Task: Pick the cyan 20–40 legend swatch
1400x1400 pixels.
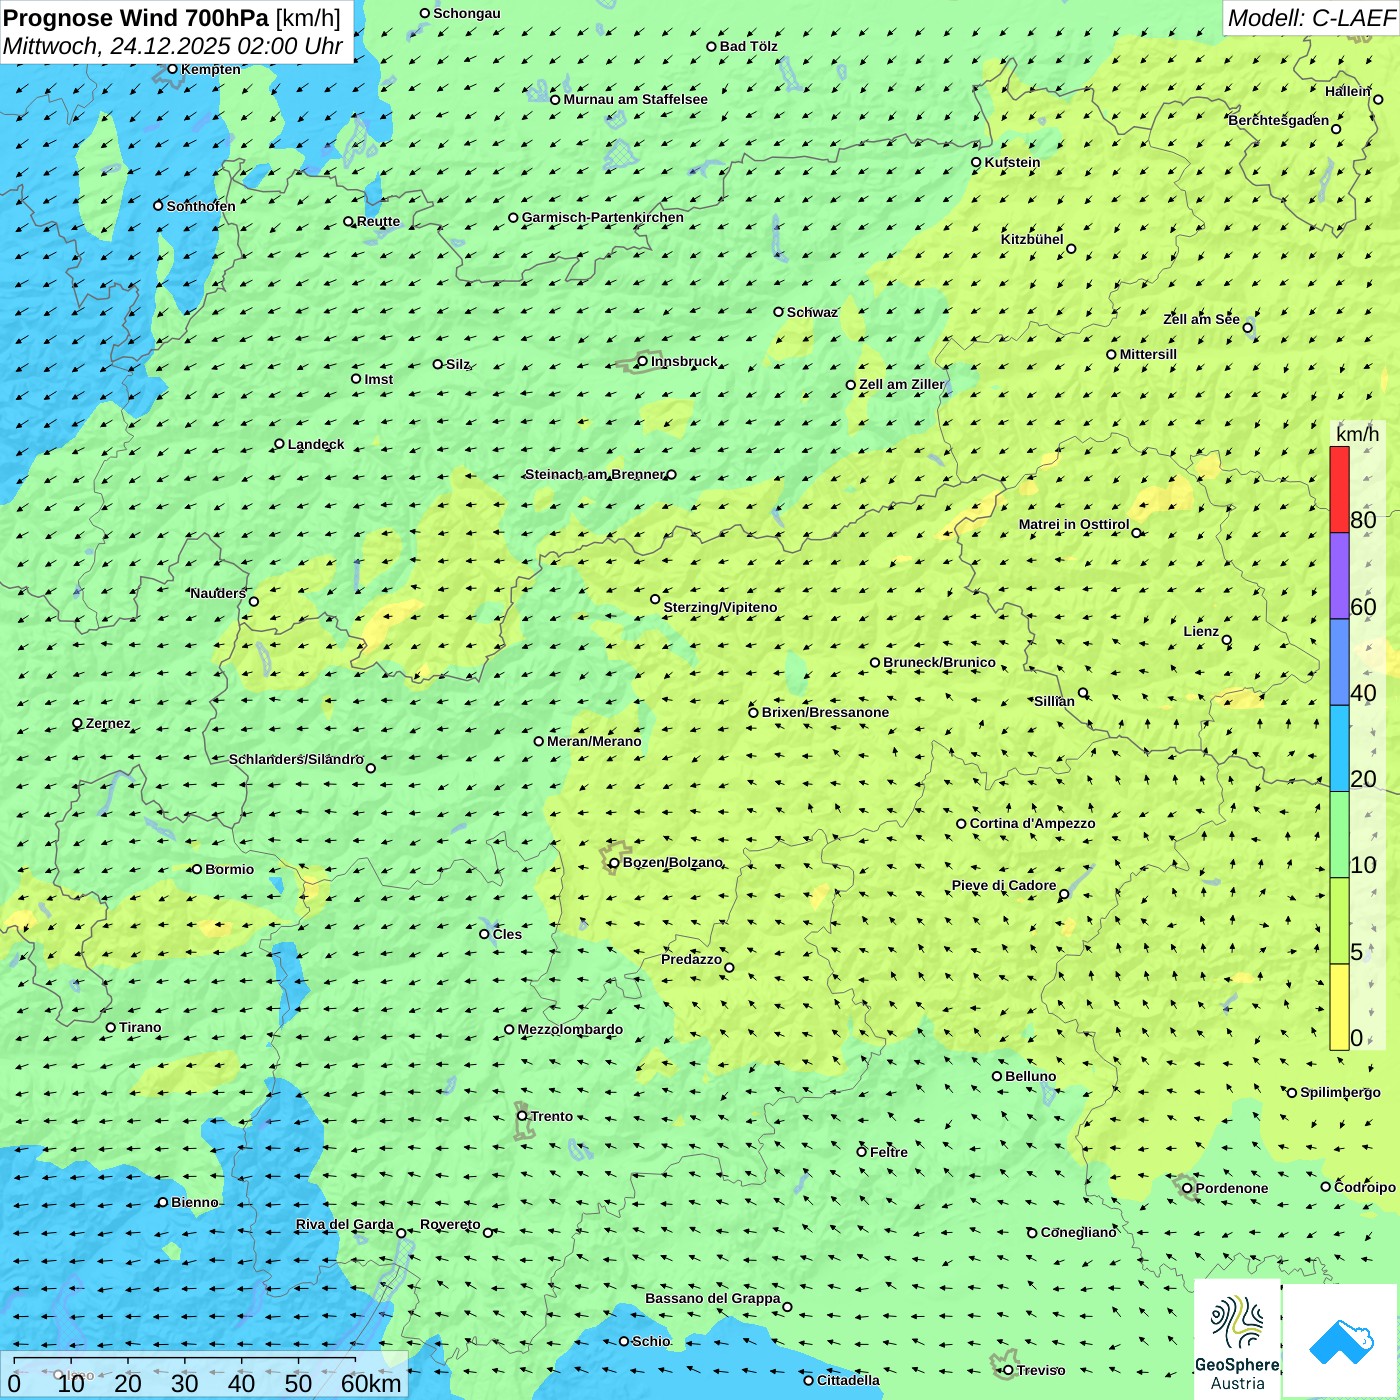Action: click(1339, 749)
